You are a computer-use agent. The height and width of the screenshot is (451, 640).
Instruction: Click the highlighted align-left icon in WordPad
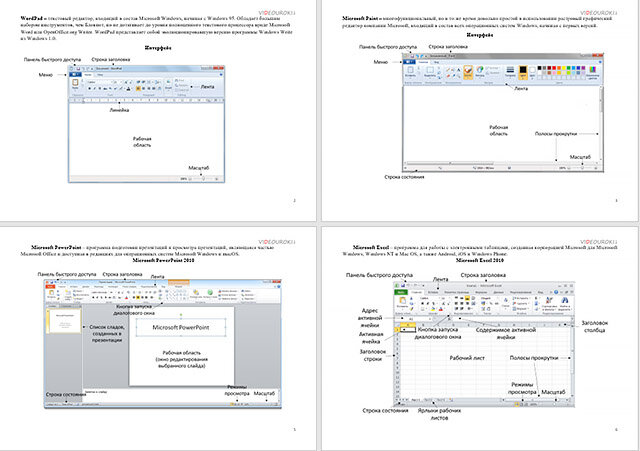point(138,89)
